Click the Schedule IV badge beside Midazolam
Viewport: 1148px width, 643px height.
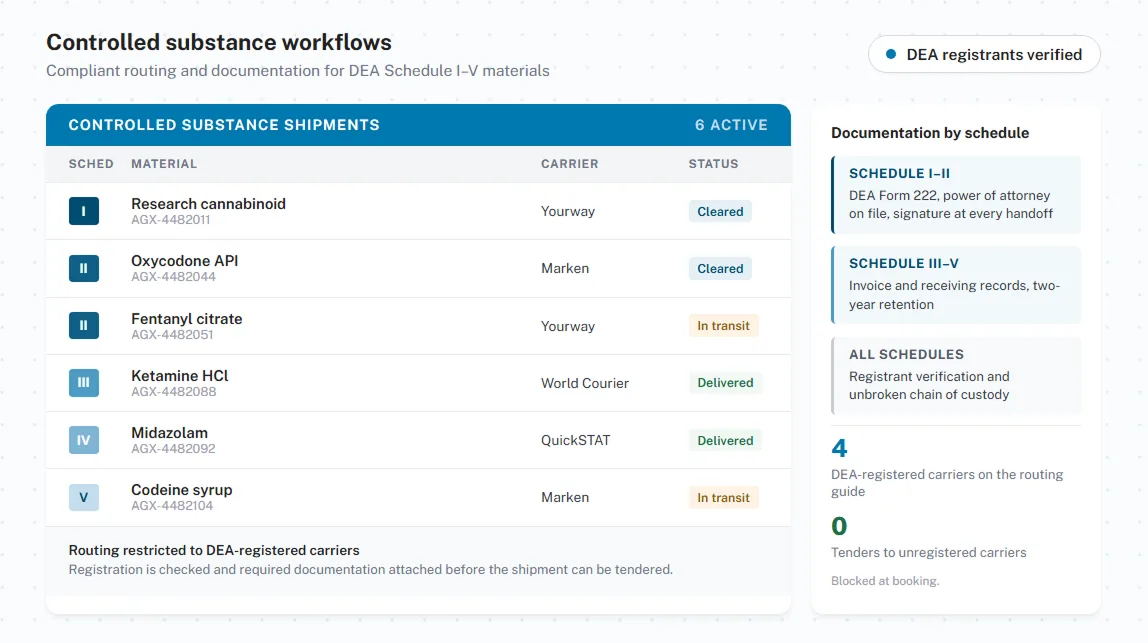[x=83, y=440]
